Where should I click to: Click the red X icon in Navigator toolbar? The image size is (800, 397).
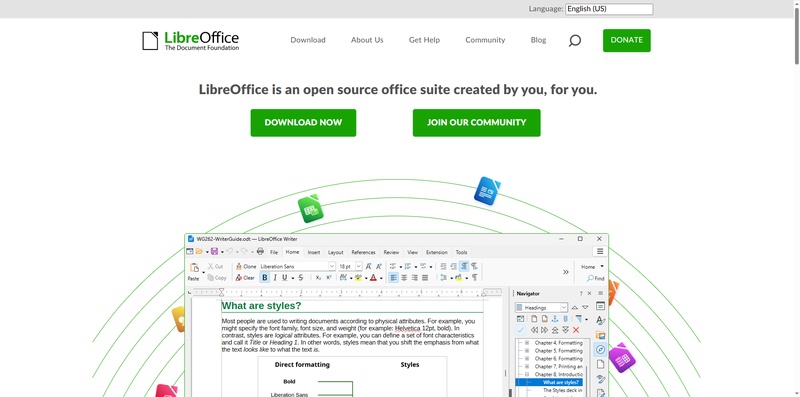coord(576,330)
